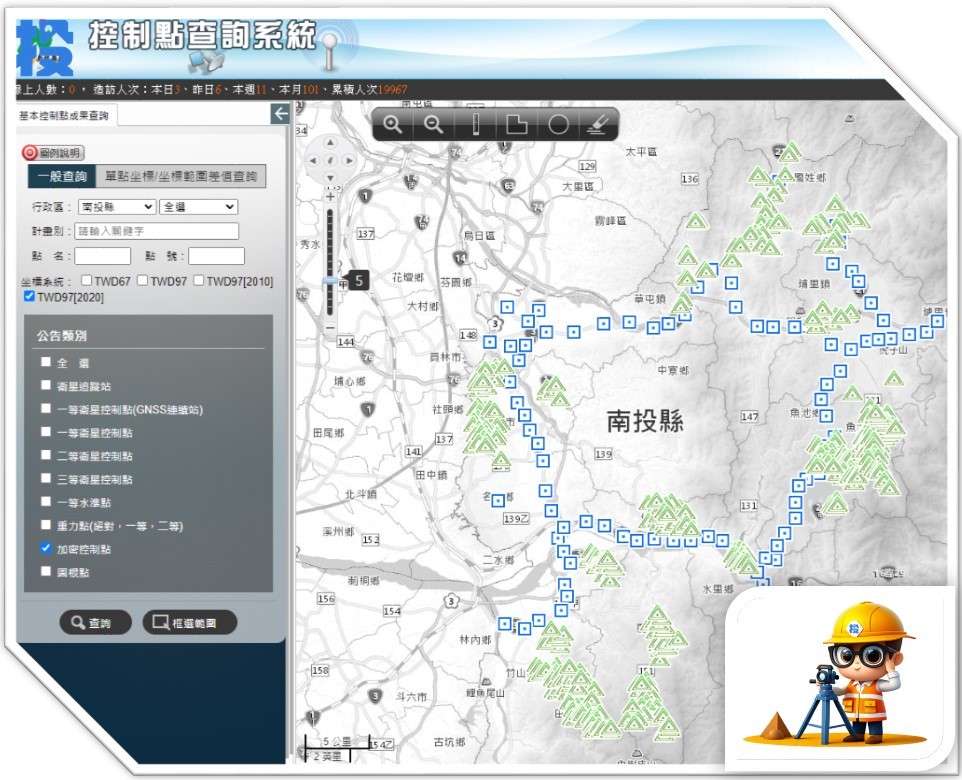This screenshot has height=780, width=962.
Task: Uncheck the TWD97[2020] checkbox
Action: point(29,296)
